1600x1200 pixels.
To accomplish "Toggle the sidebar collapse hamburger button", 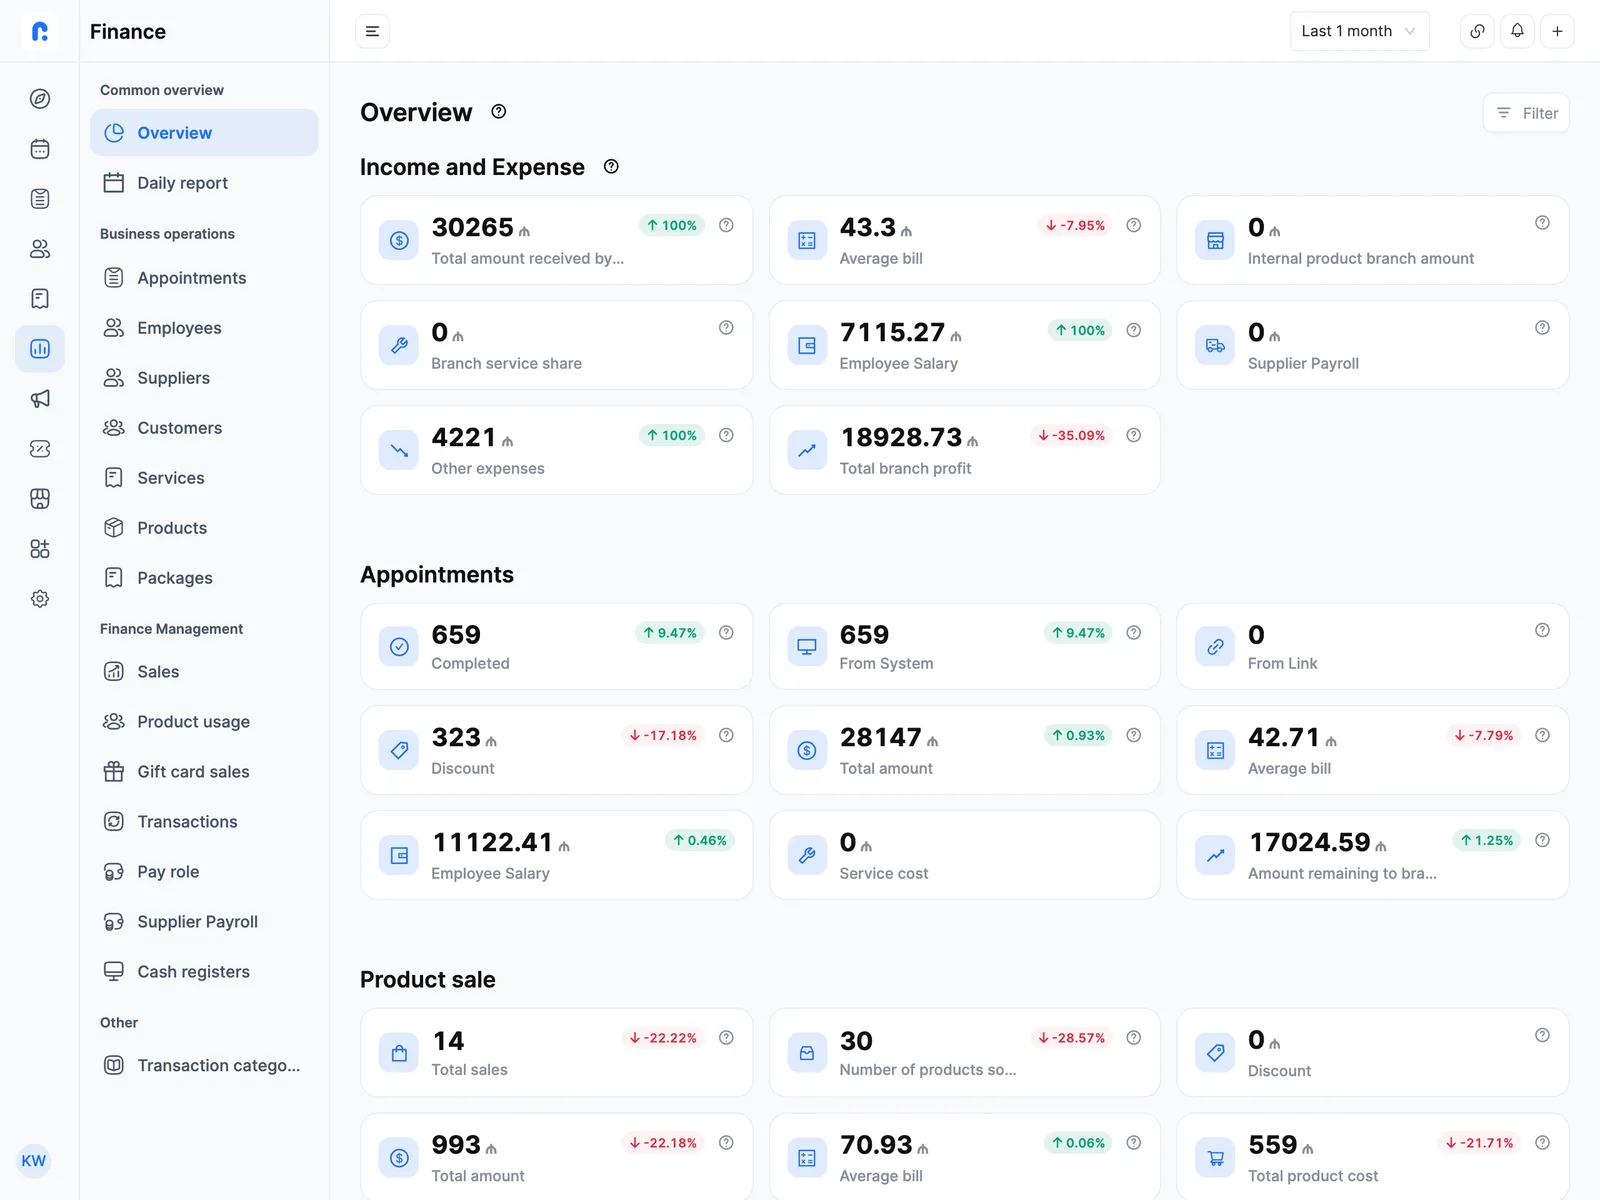I will pyautogui.click(x=372, y=31).
